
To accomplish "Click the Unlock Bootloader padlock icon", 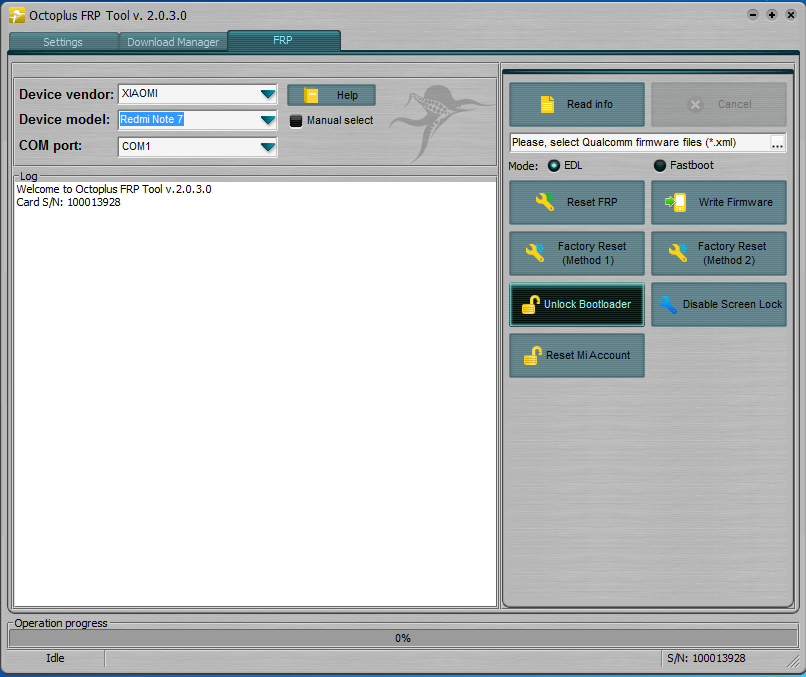I will [531, 304].
